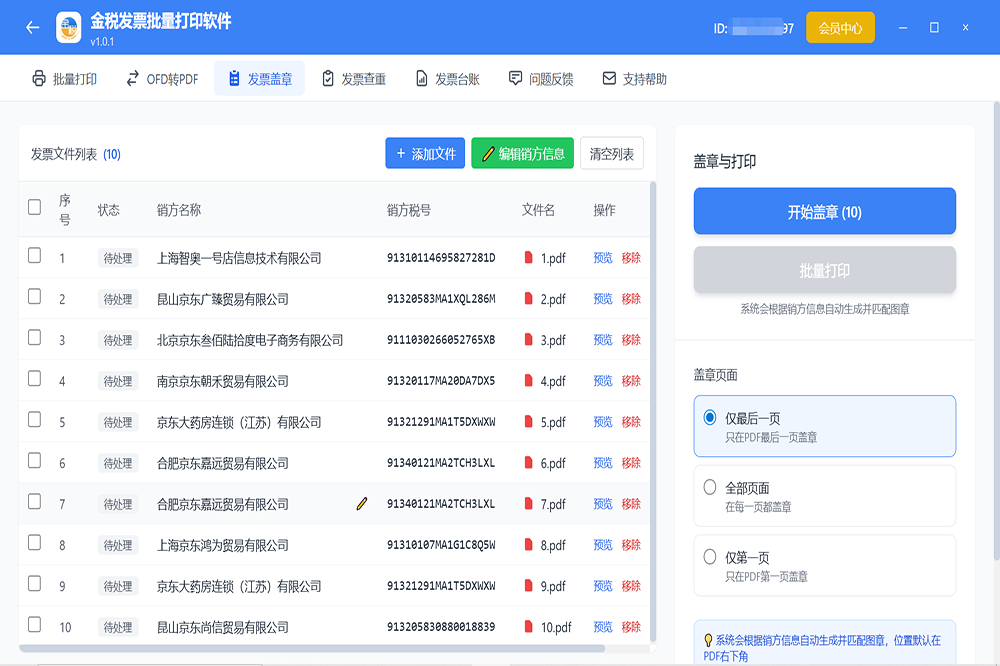
Task: Choose the 仅第一页 stamping option
Action: tap(710, 557)
